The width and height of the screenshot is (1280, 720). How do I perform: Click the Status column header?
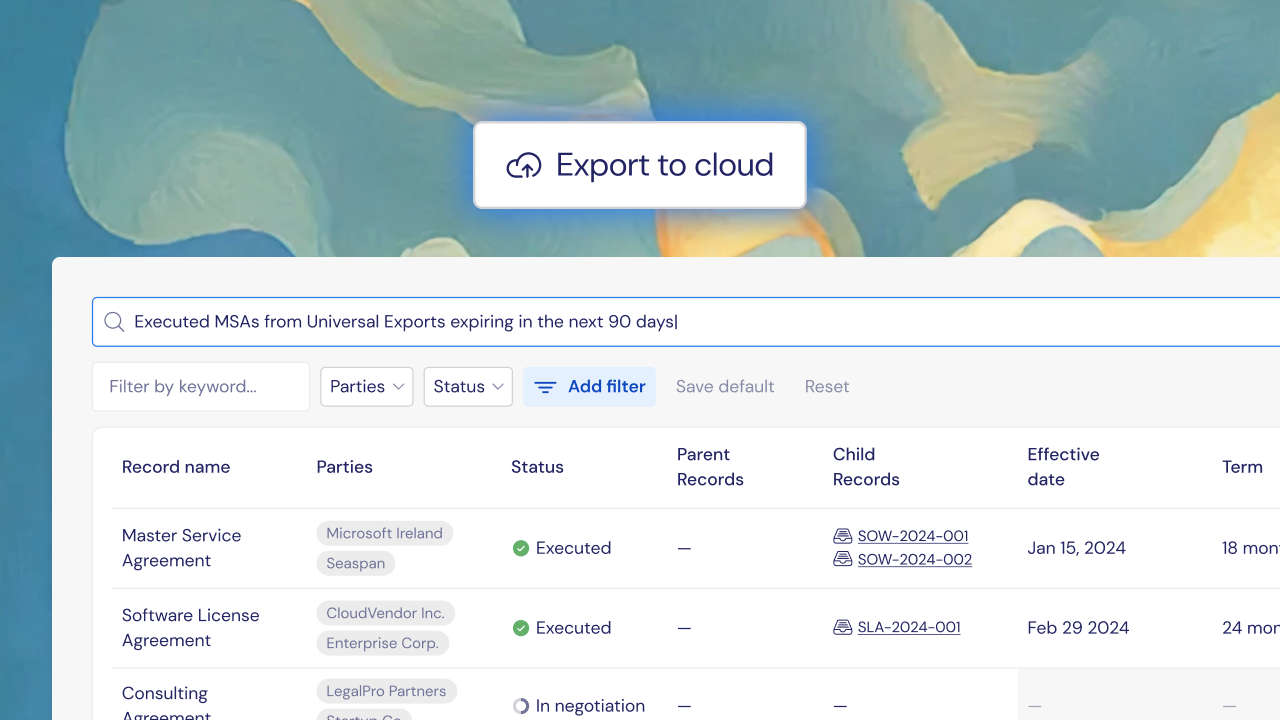(x=537, y=467)
